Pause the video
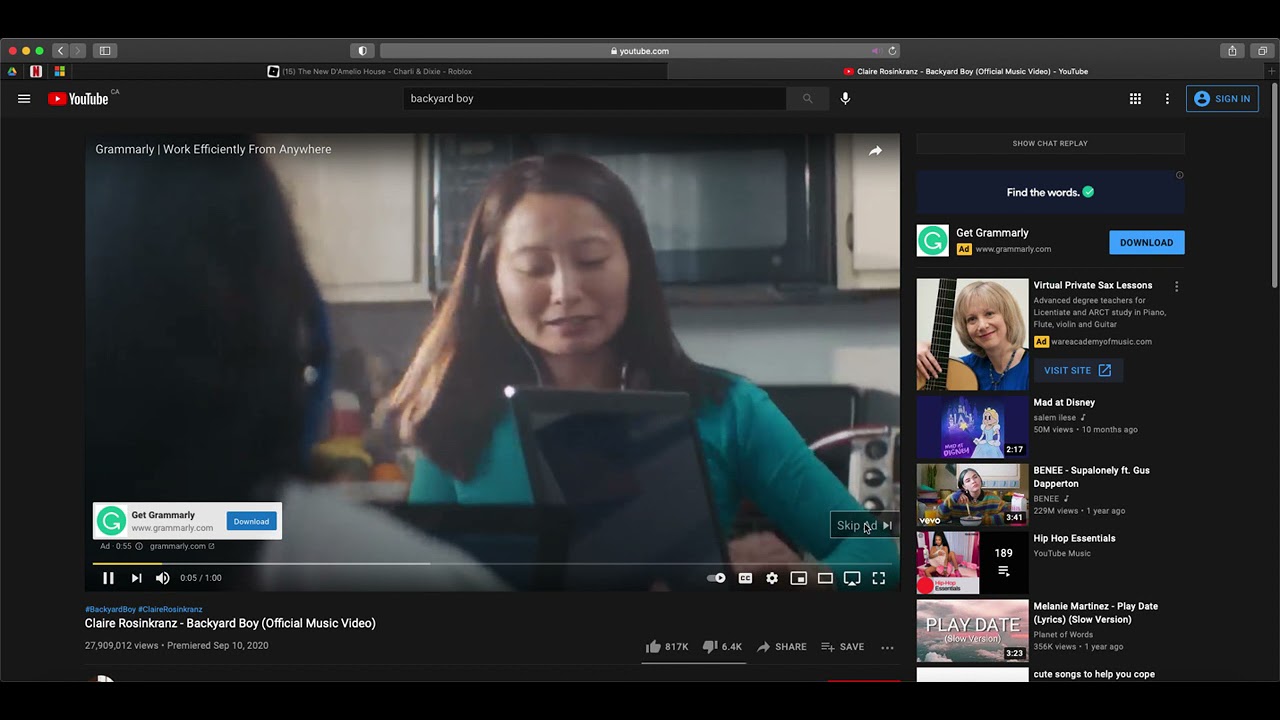This screenshot has width=1280, height=720. pyautogui.click(x=108, y=578)
